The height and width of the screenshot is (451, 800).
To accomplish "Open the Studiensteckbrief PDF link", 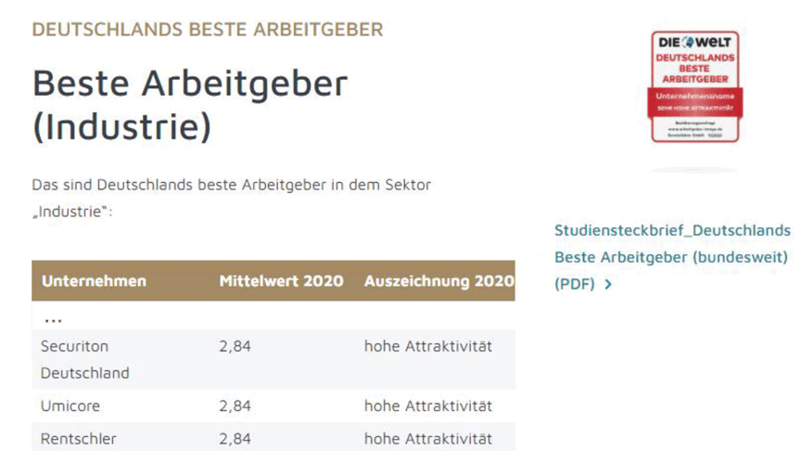I will 672,257.
